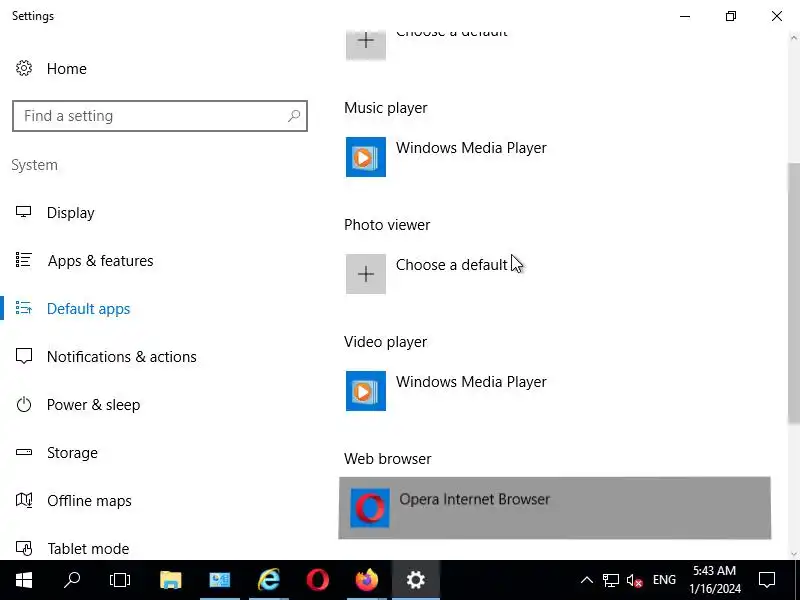Open the Windows Start menu
Image resolution: width=800 pixels, height=600 pixels.
tap(23, 580)
